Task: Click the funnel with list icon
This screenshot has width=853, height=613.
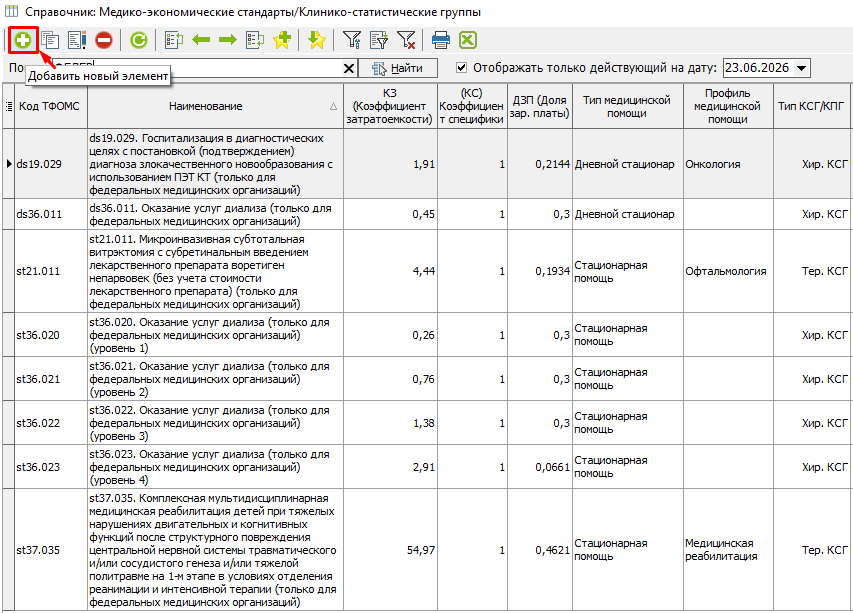Action: [x=379, y=40]
